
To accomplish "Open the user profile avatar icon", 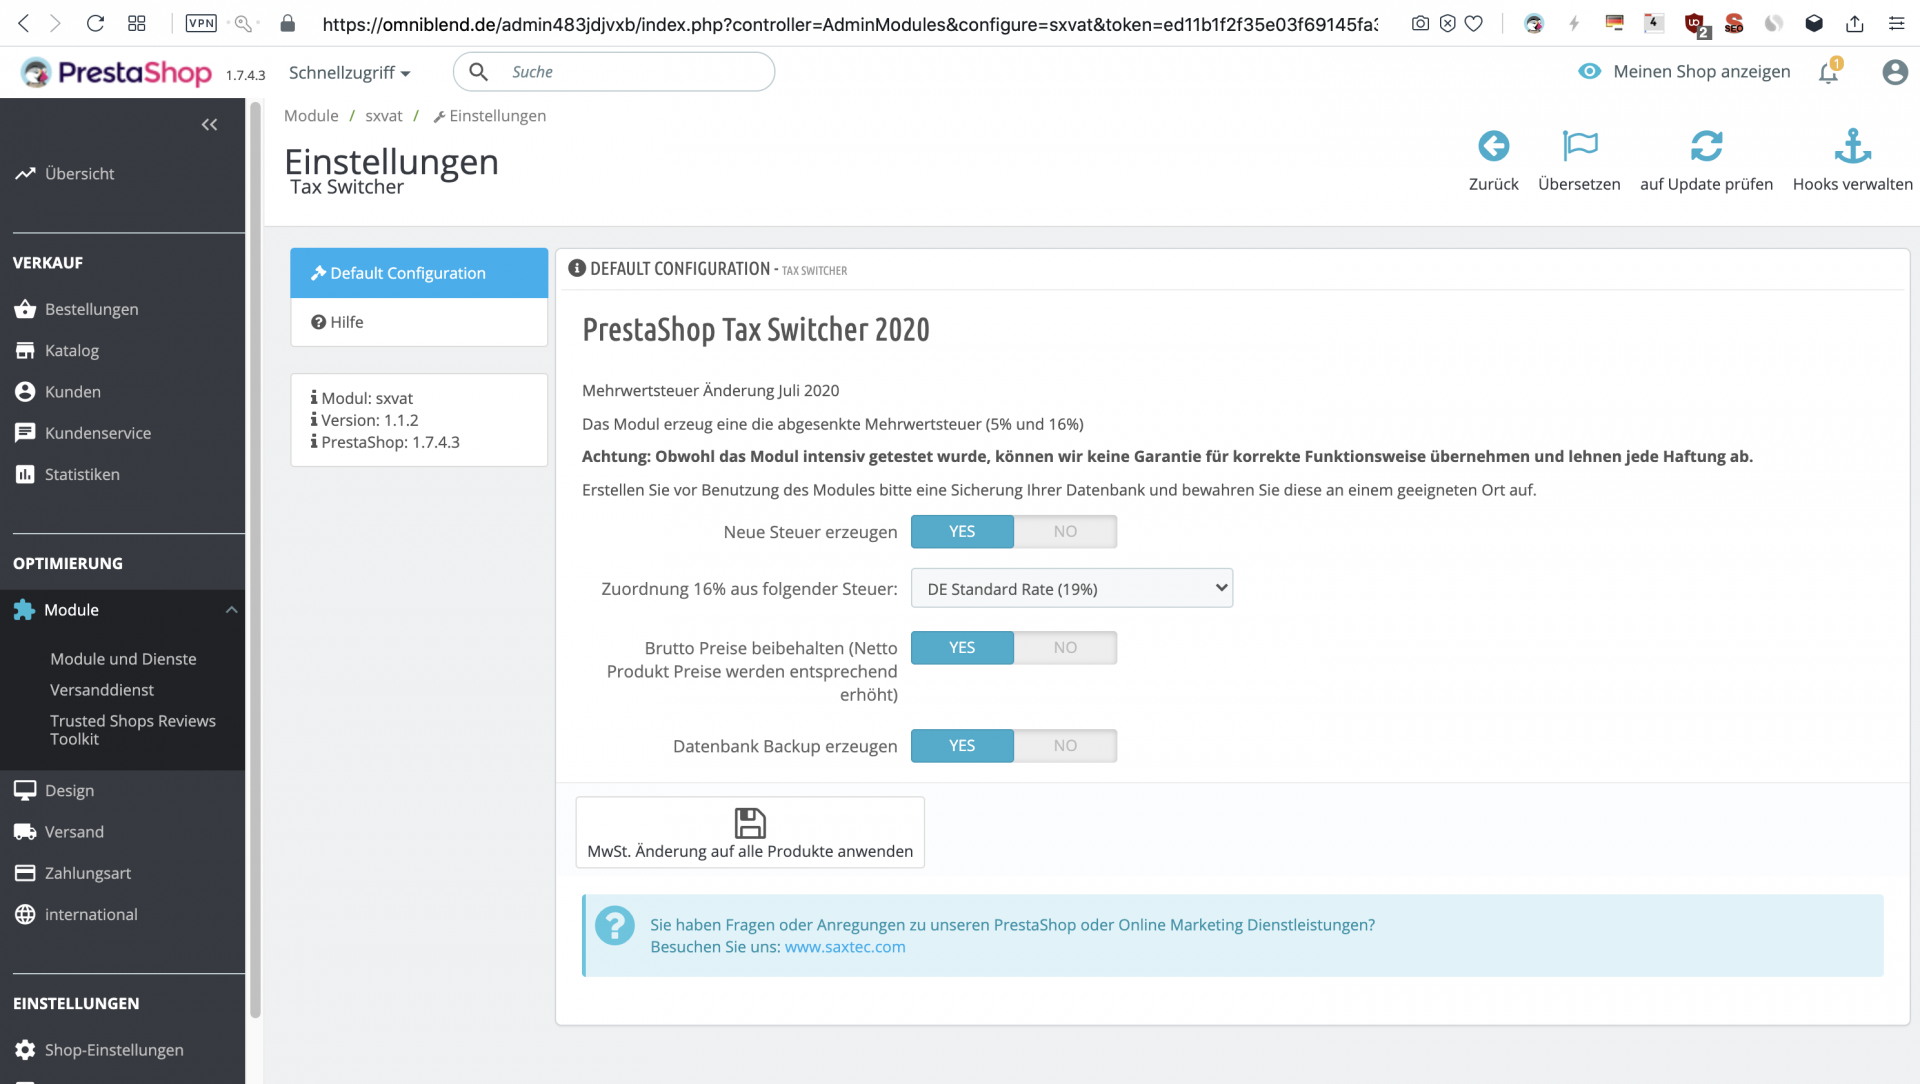I will (x=1894, y=72).
